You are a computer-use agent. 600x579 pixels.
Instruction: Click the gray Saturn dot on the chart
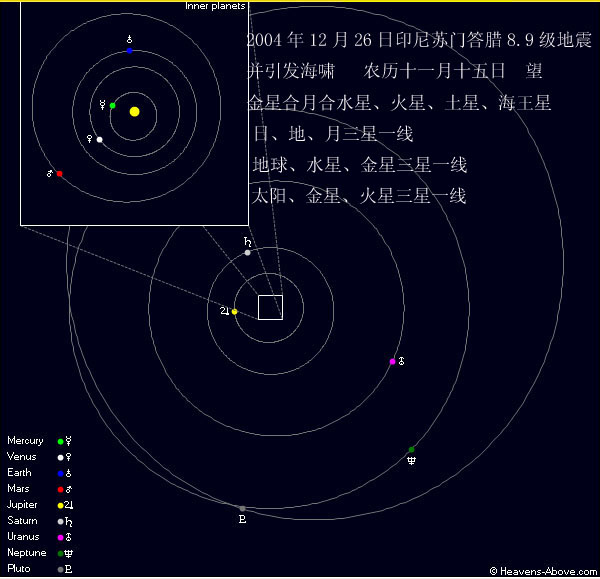[x=248, y=253]
